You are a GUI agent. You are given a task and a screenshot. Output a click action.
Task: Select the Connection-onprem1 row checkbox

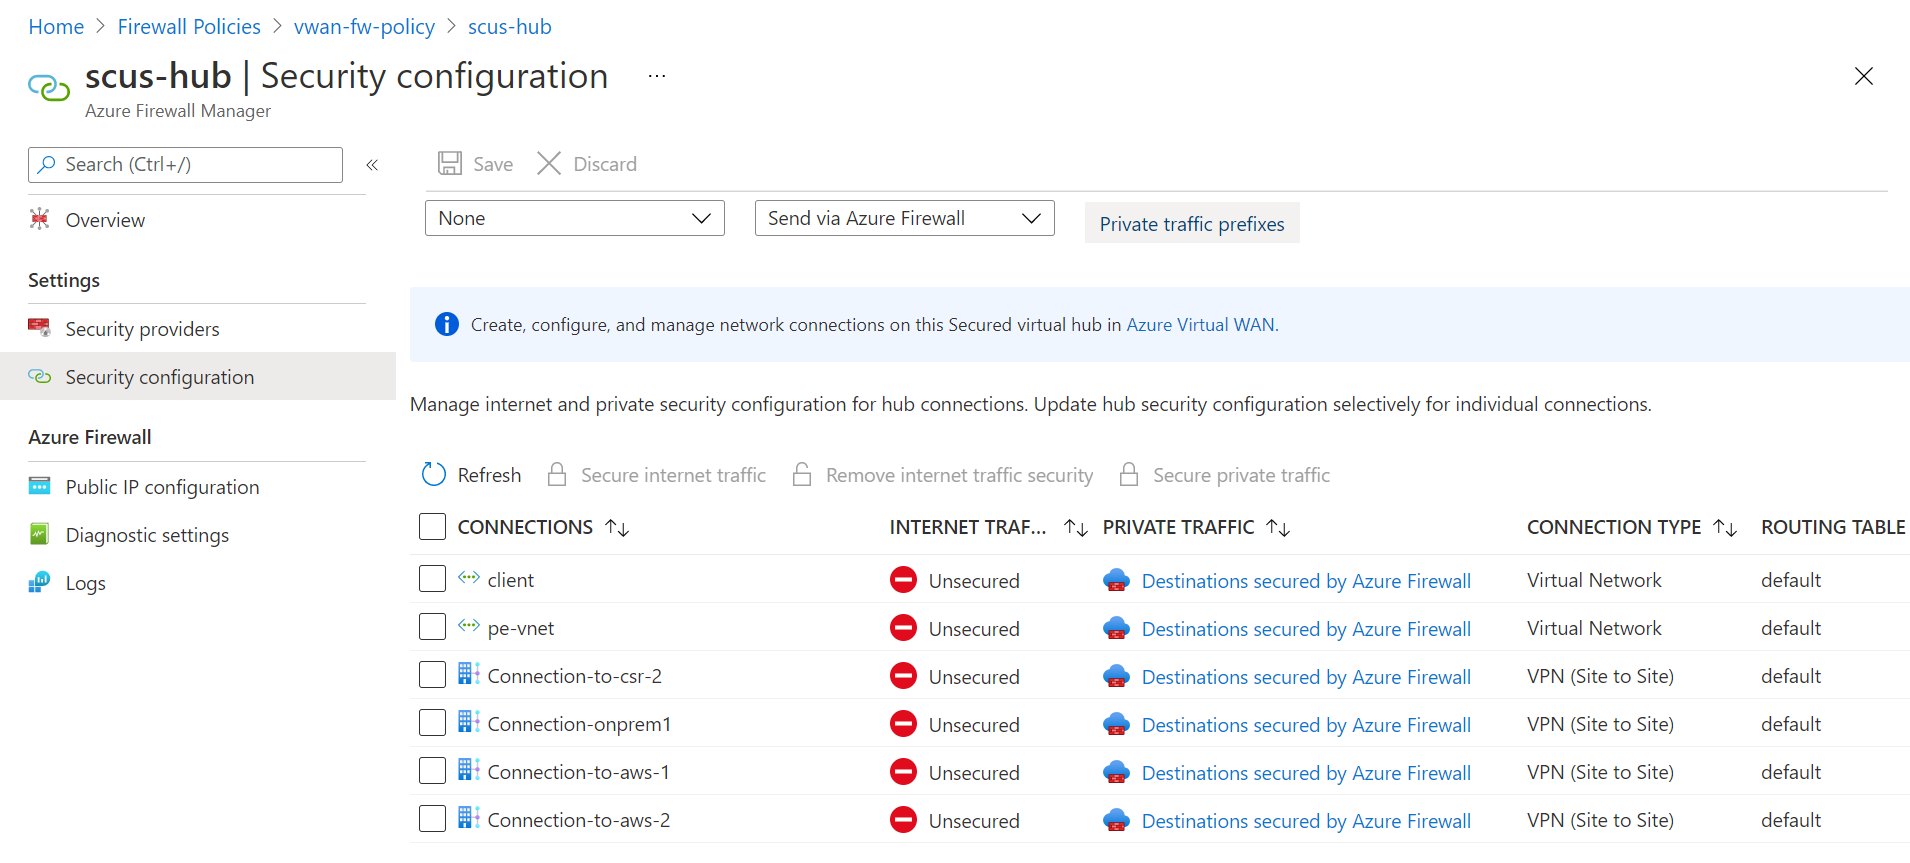pos(432,724)
